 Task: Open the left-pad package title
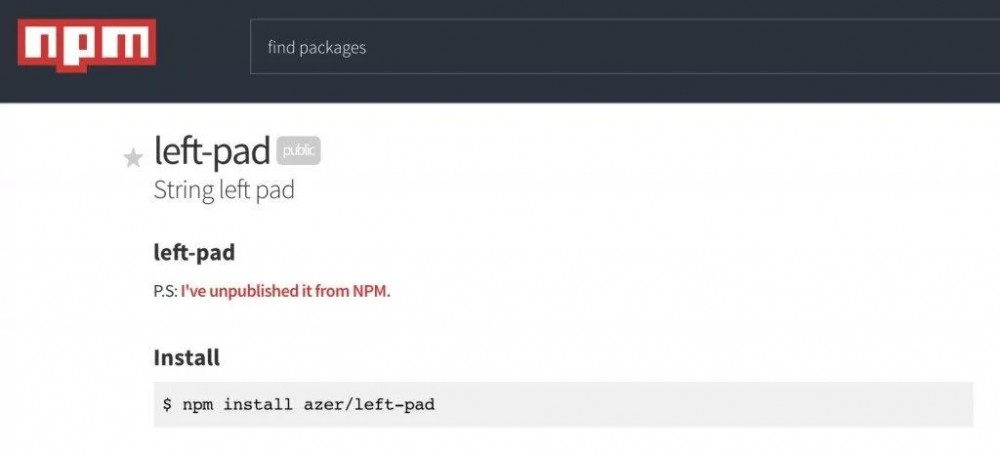click(x=212, y=151)
